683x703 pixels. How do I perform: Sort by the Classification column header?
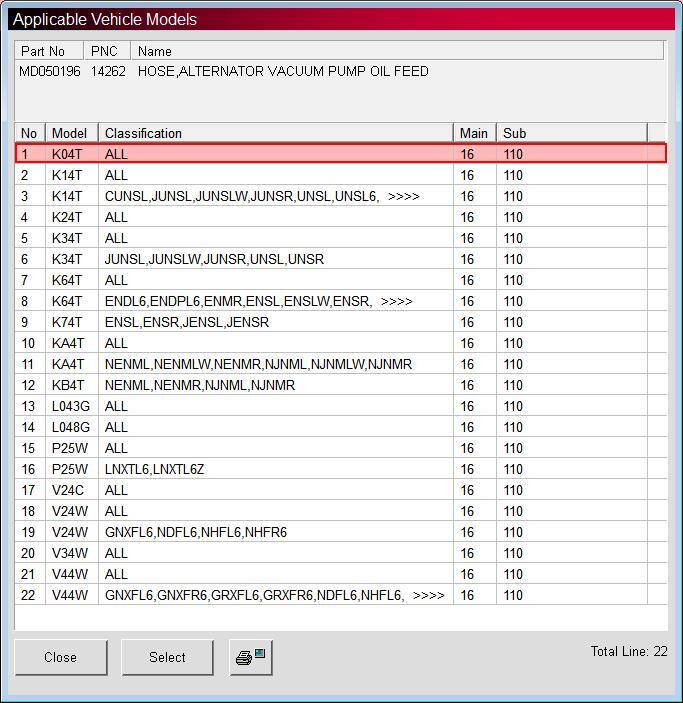(x=276, y=133)
